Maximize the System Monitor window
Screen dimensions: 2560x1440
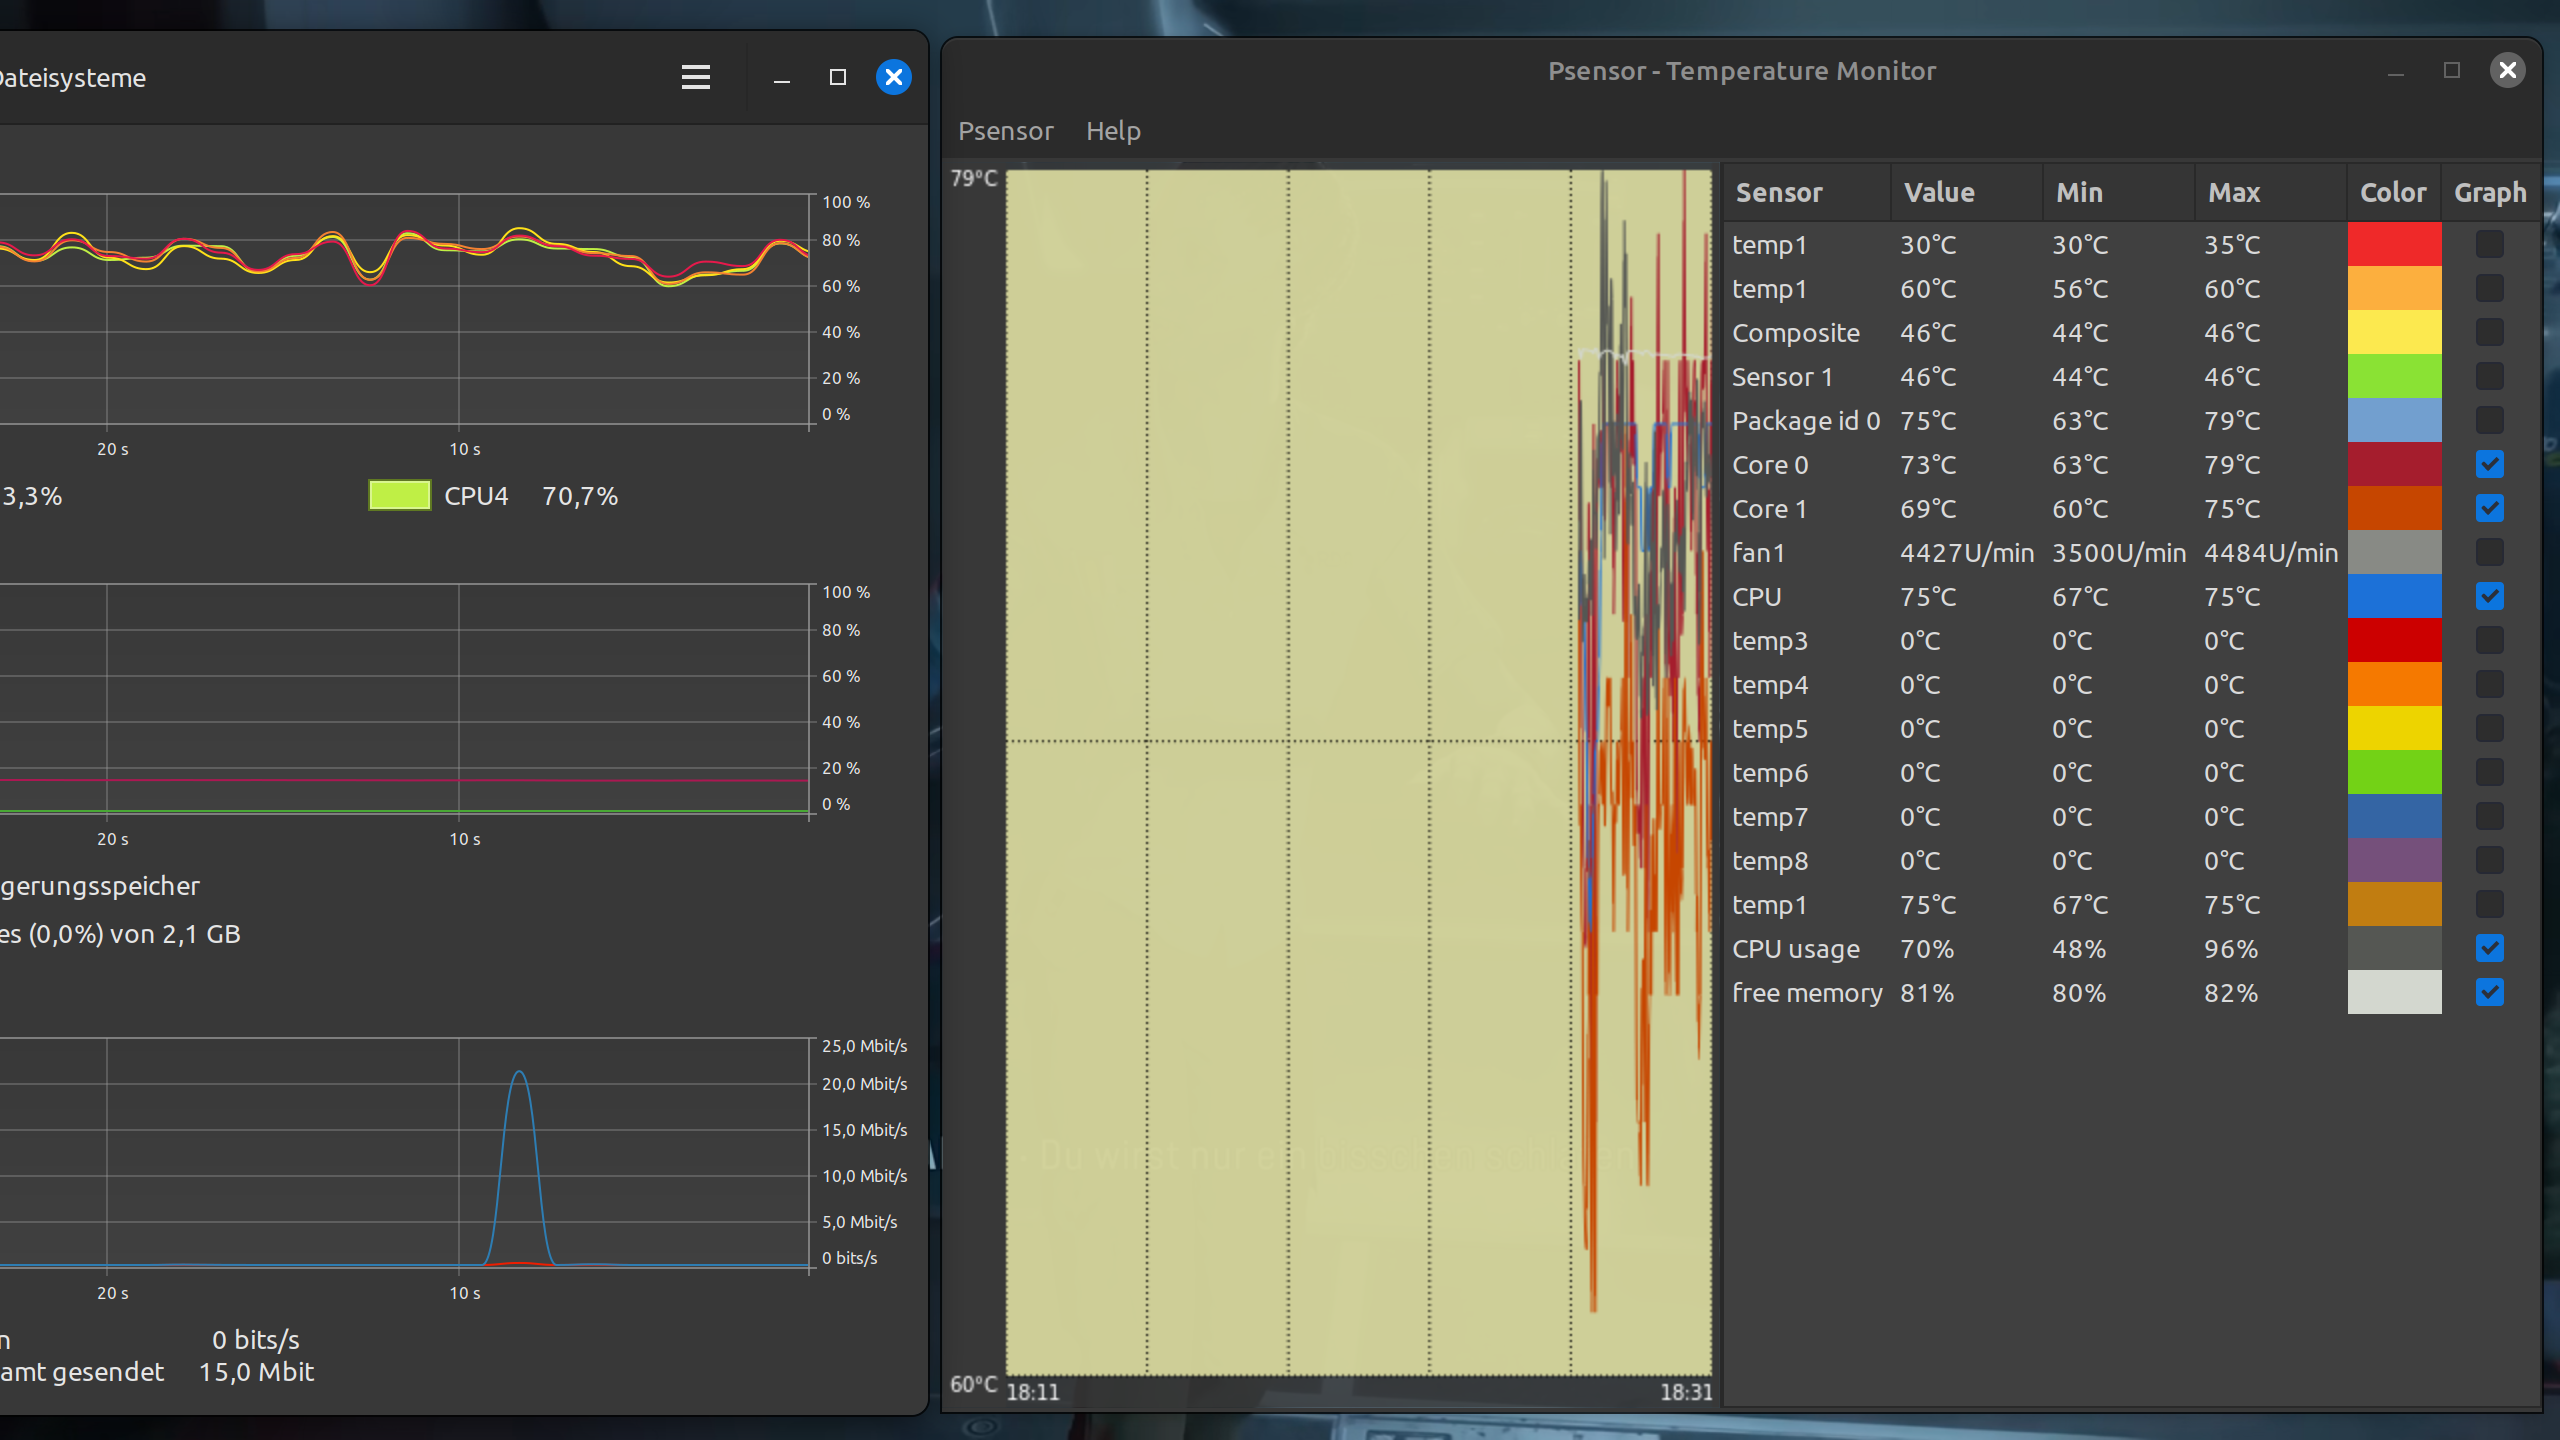click(x=838, y=77)
